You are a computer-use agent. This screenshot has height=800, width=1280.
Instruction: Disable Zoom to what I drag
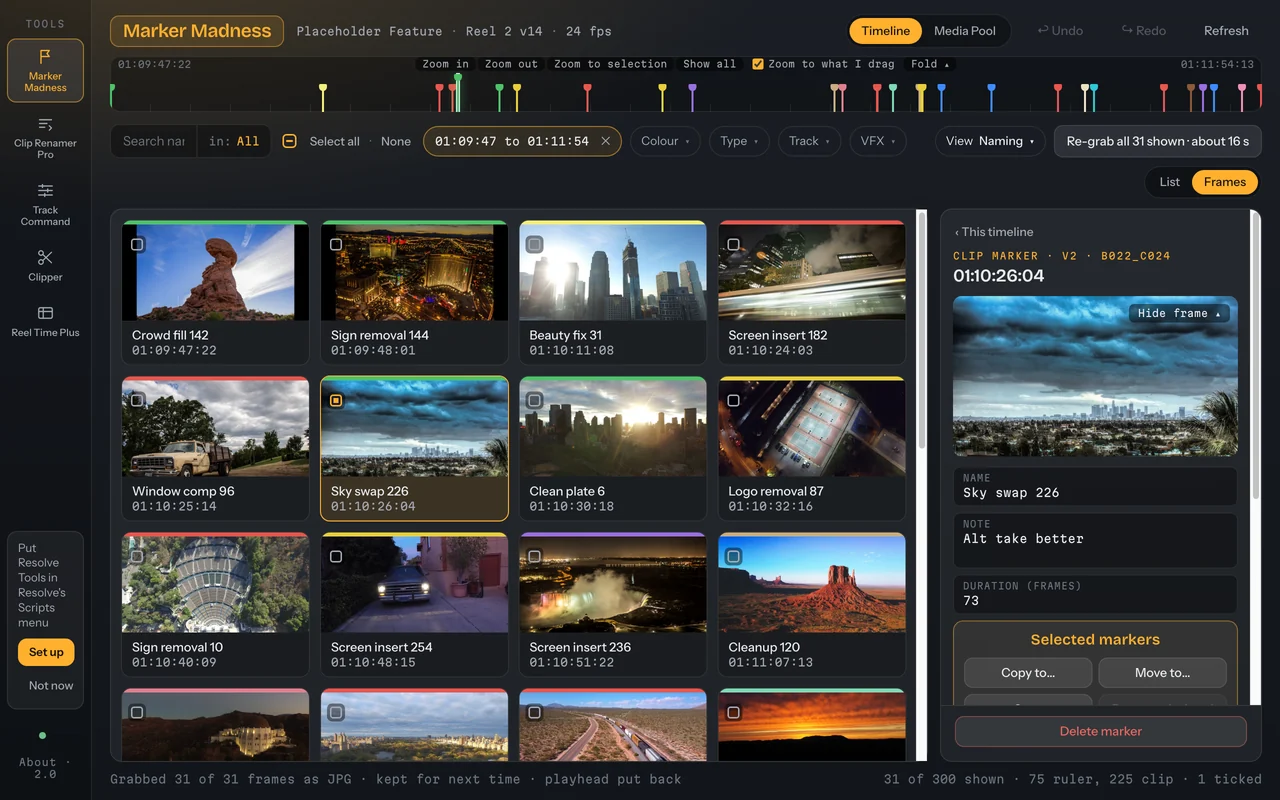point(758,64)
